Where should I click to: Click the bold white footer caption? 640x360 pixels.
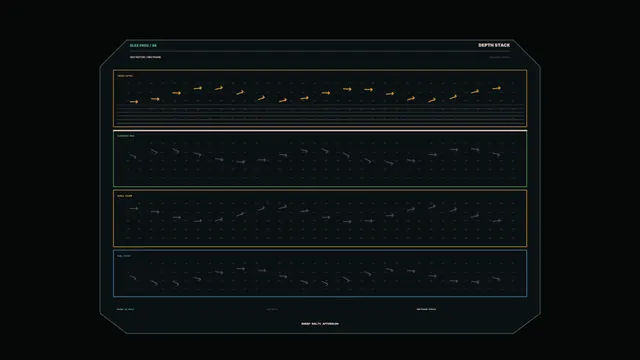click(x=320, y=324)
